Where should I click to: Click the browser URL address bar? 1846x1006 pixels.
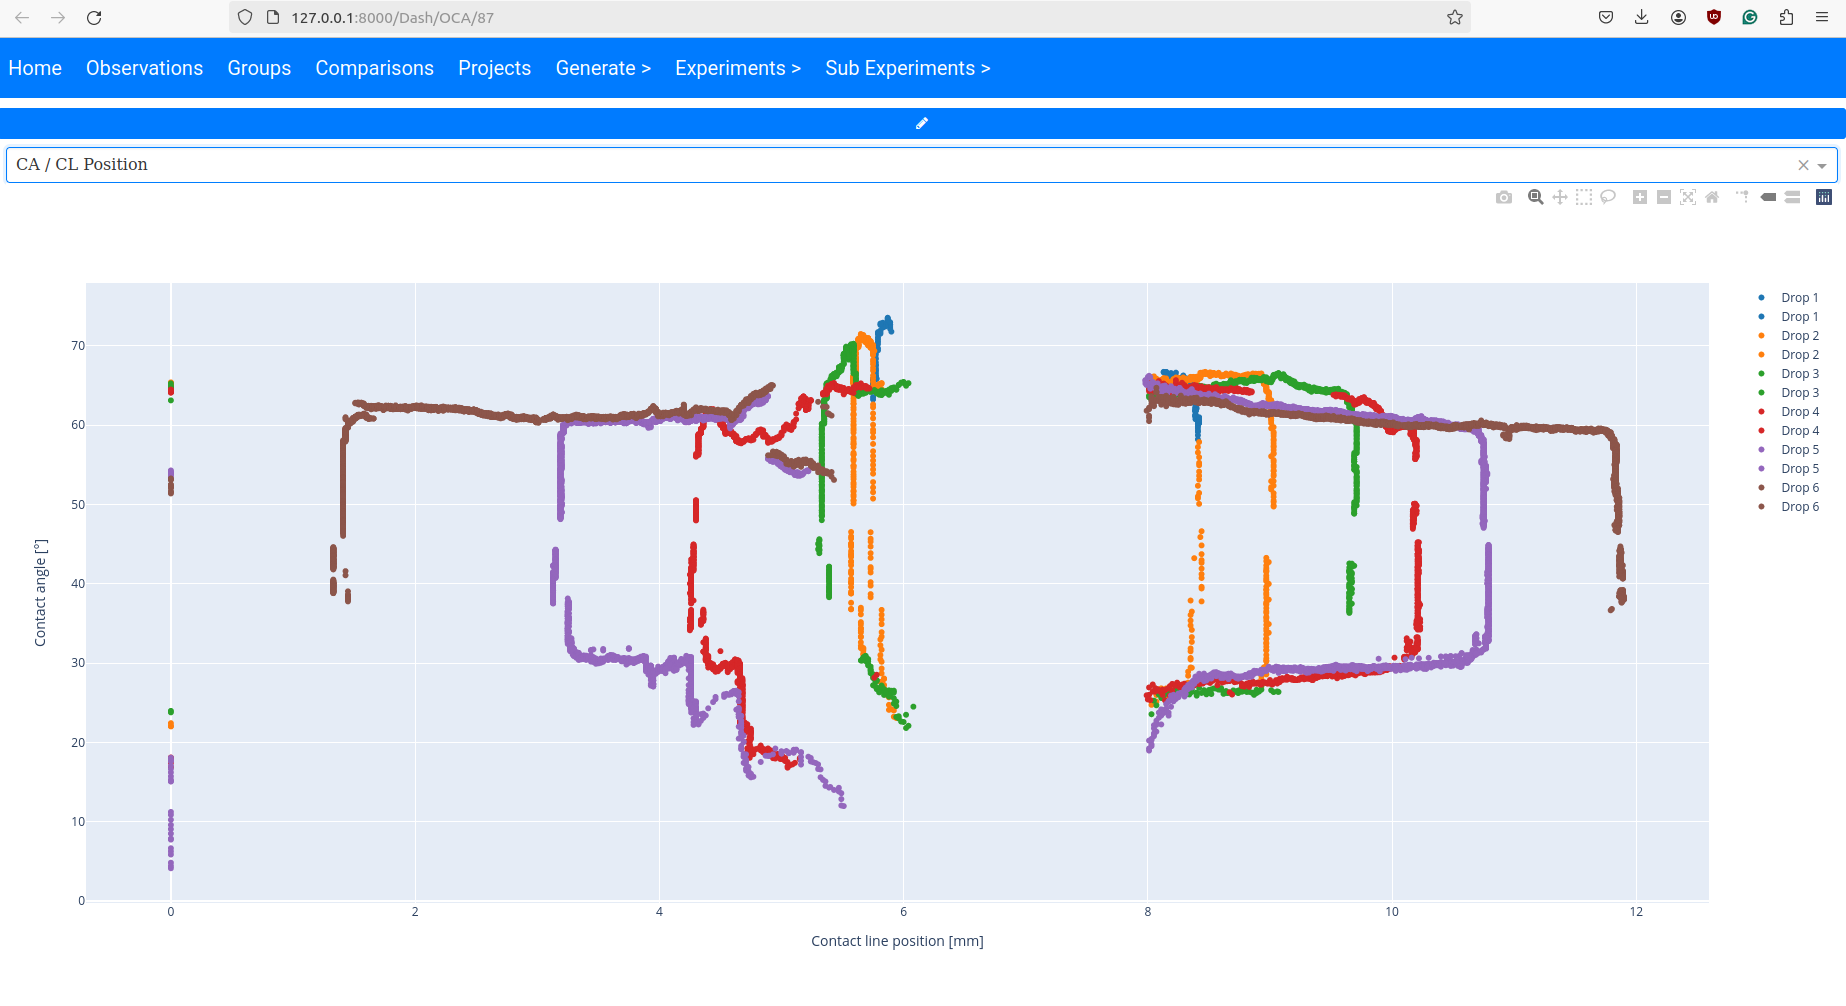[x=850, y=17]
